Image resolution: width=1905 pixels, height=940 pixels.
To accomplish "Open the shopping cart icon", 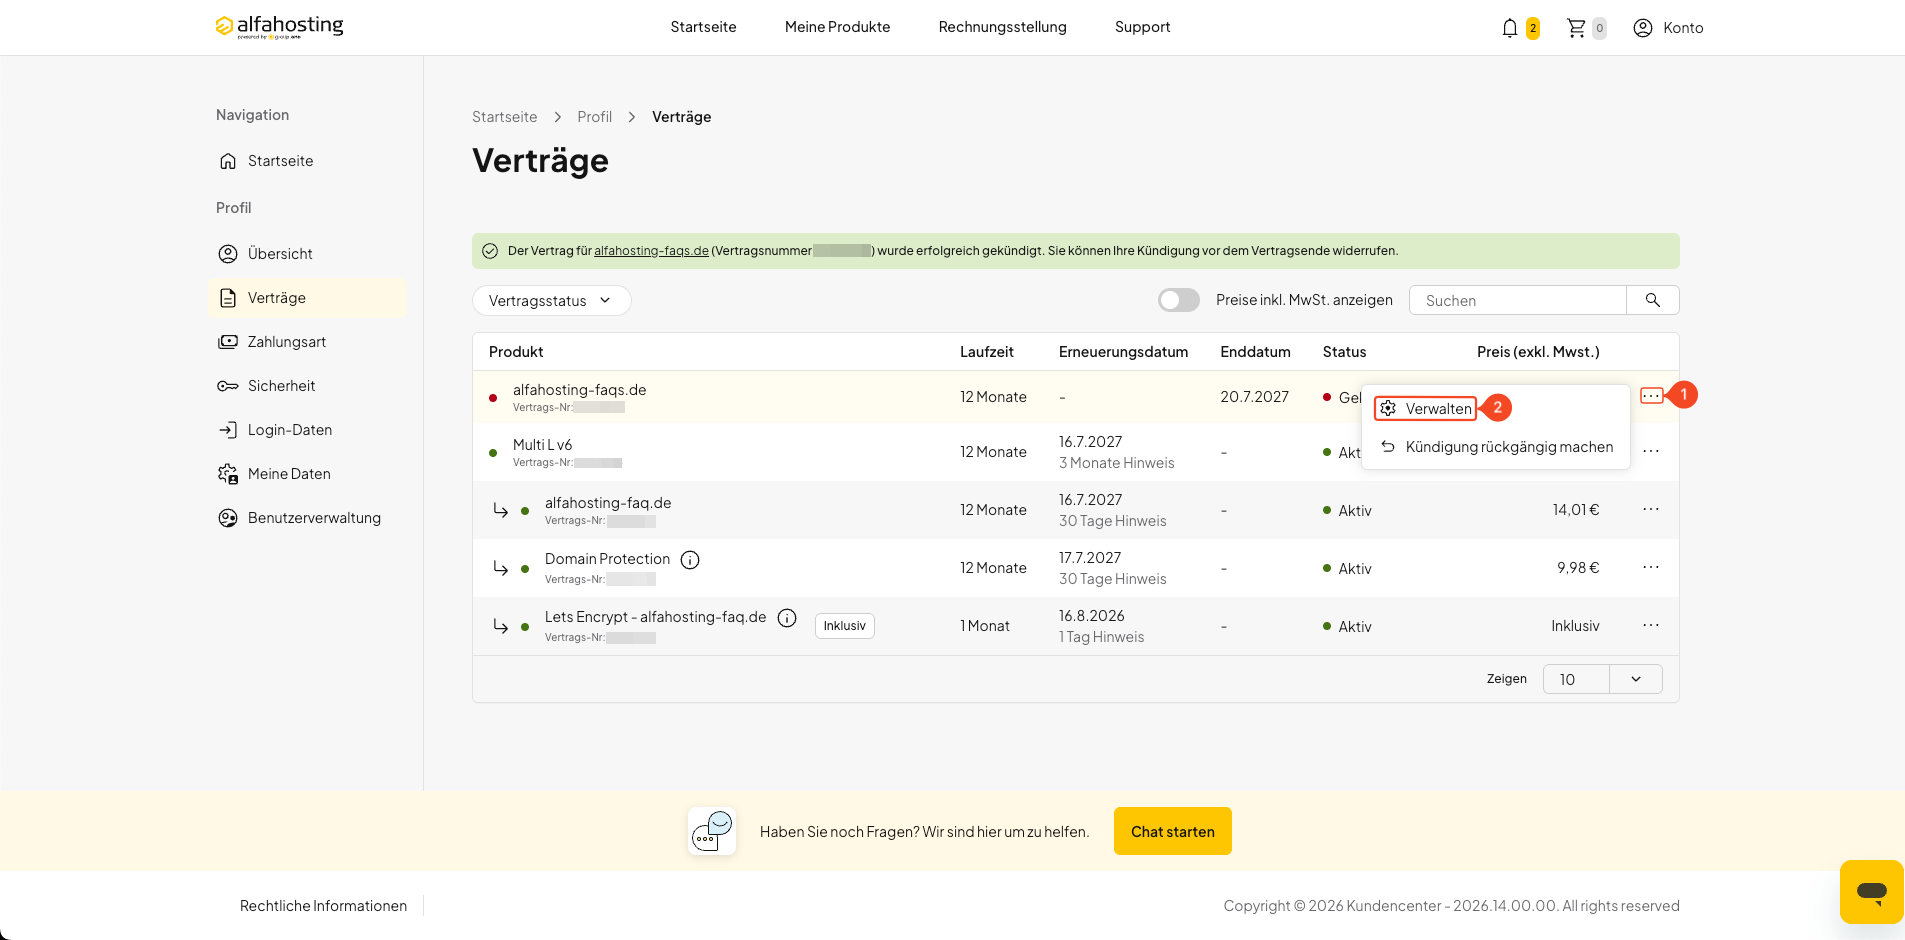I will (1576, 28).
